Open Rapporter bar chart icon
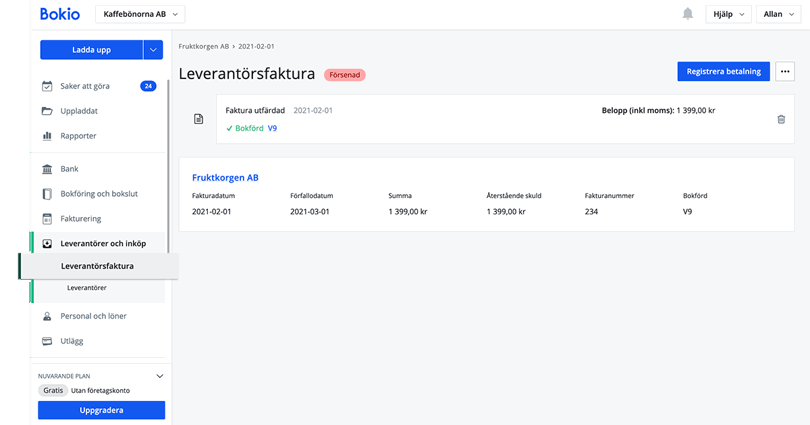This screenshot has height=425, width=810. point(47,136)
